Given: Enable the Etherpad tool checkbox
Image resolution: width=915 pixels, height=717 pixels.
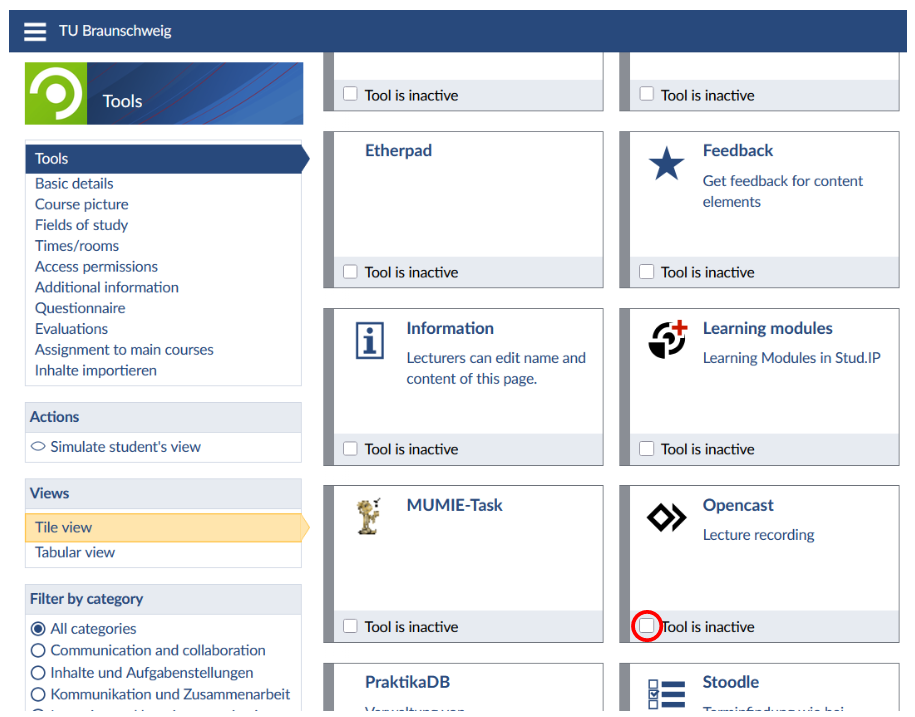Looking at the screenshot, I should tap(350, 272).
